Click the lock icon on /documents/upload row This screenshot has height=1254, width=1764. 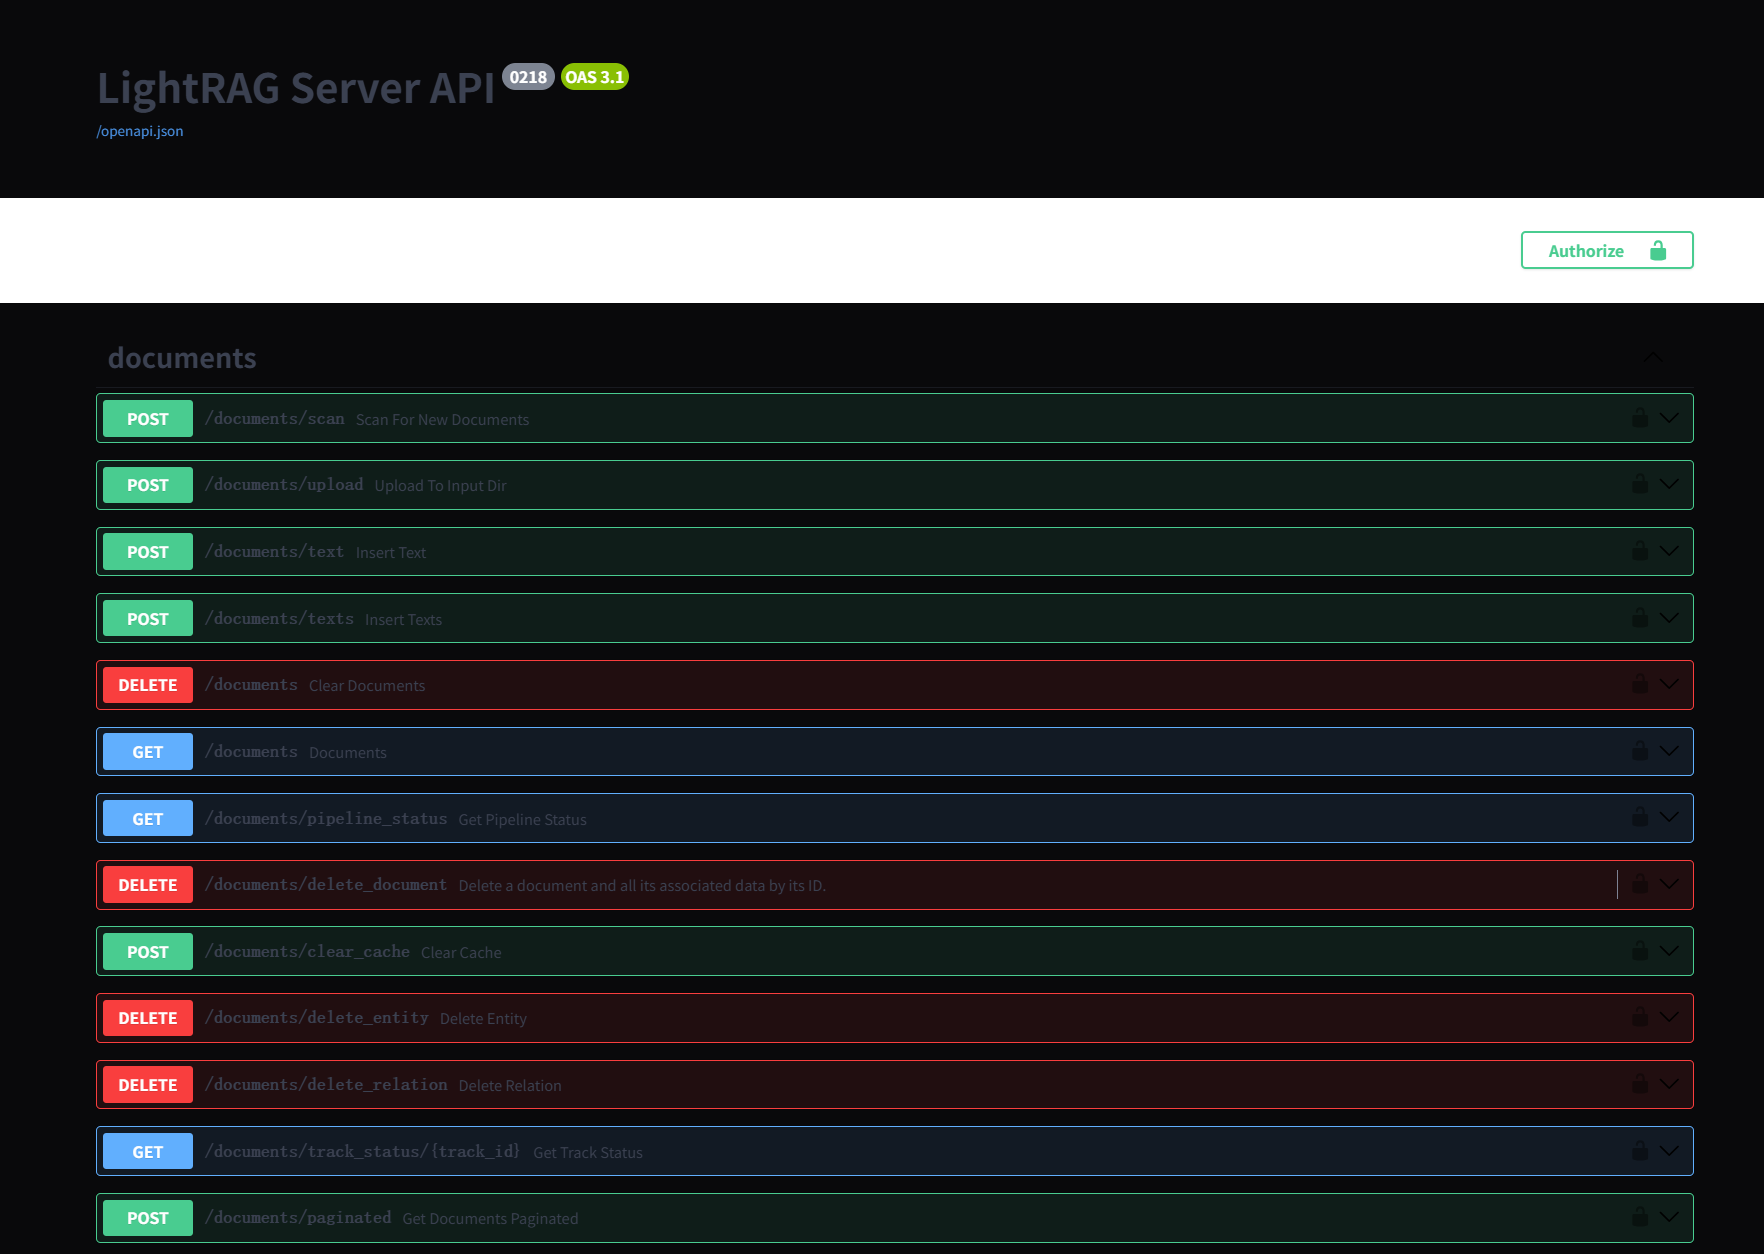(x=1640, y=484)
